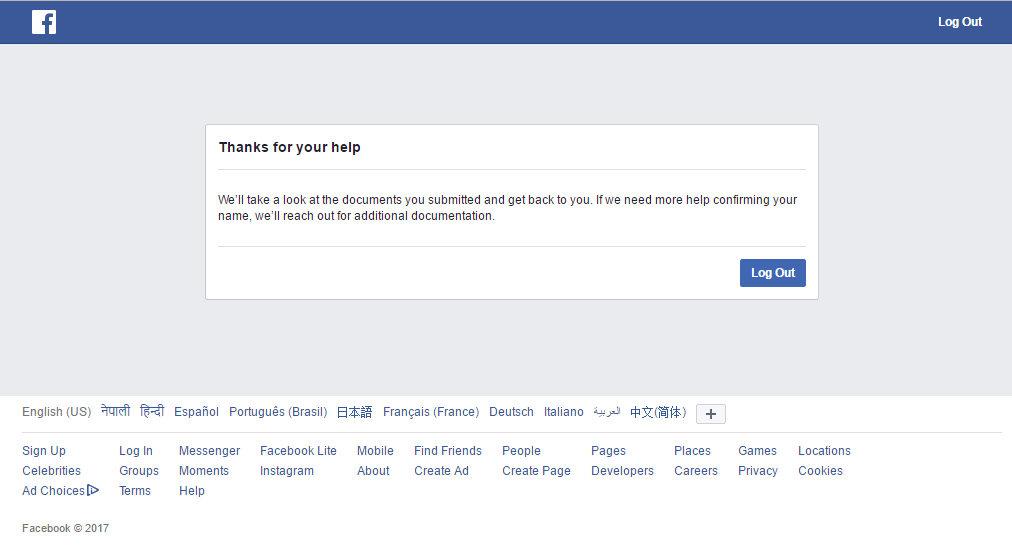Open the Games footer link
Image resolution: width=1012 pixels, height=555 pixels.
pyautogui.click(x=758, y=451)
